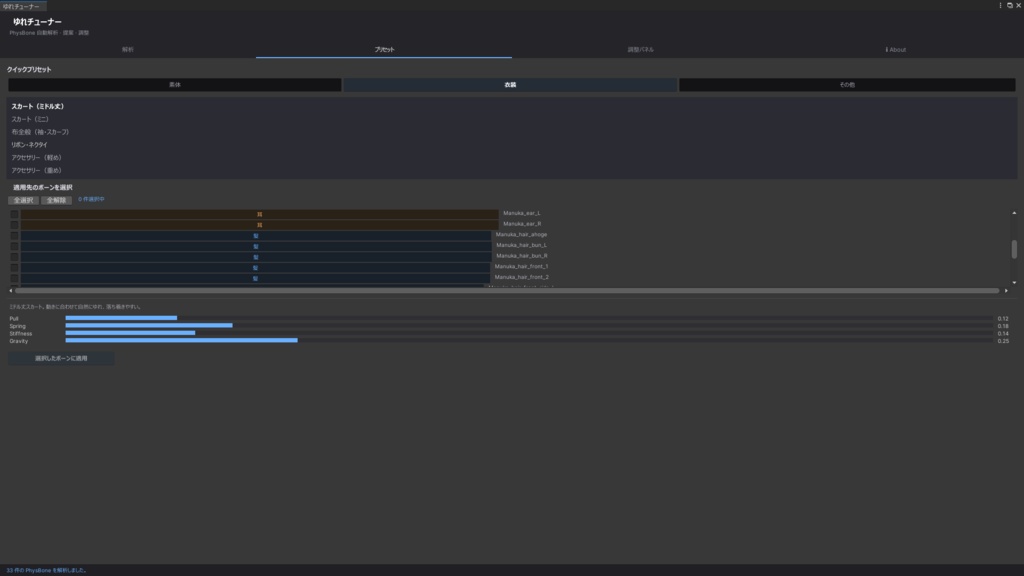Click the 髪 tag on the Manuka_hair_front_1 row
1024x576 pixels.
pyautogui.click(x=255, y=268)
